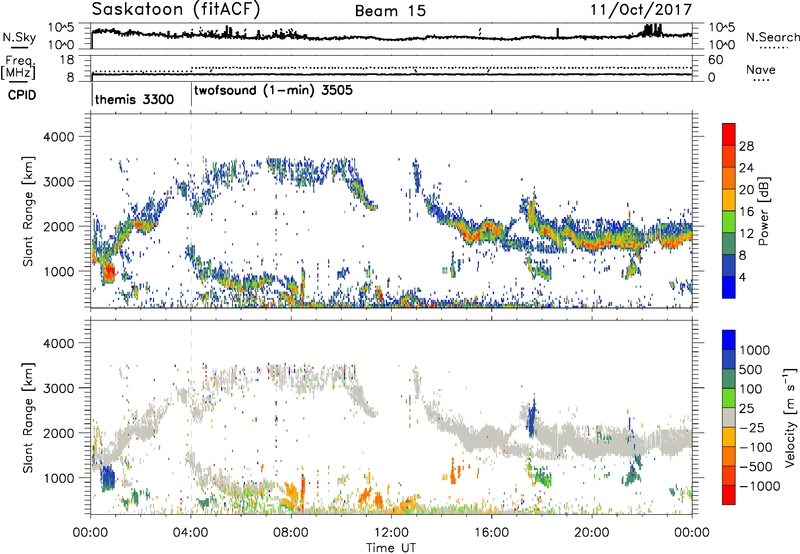Click the '12:00' time tick label
Screen dimensions: 800x554
pos(391,533)
